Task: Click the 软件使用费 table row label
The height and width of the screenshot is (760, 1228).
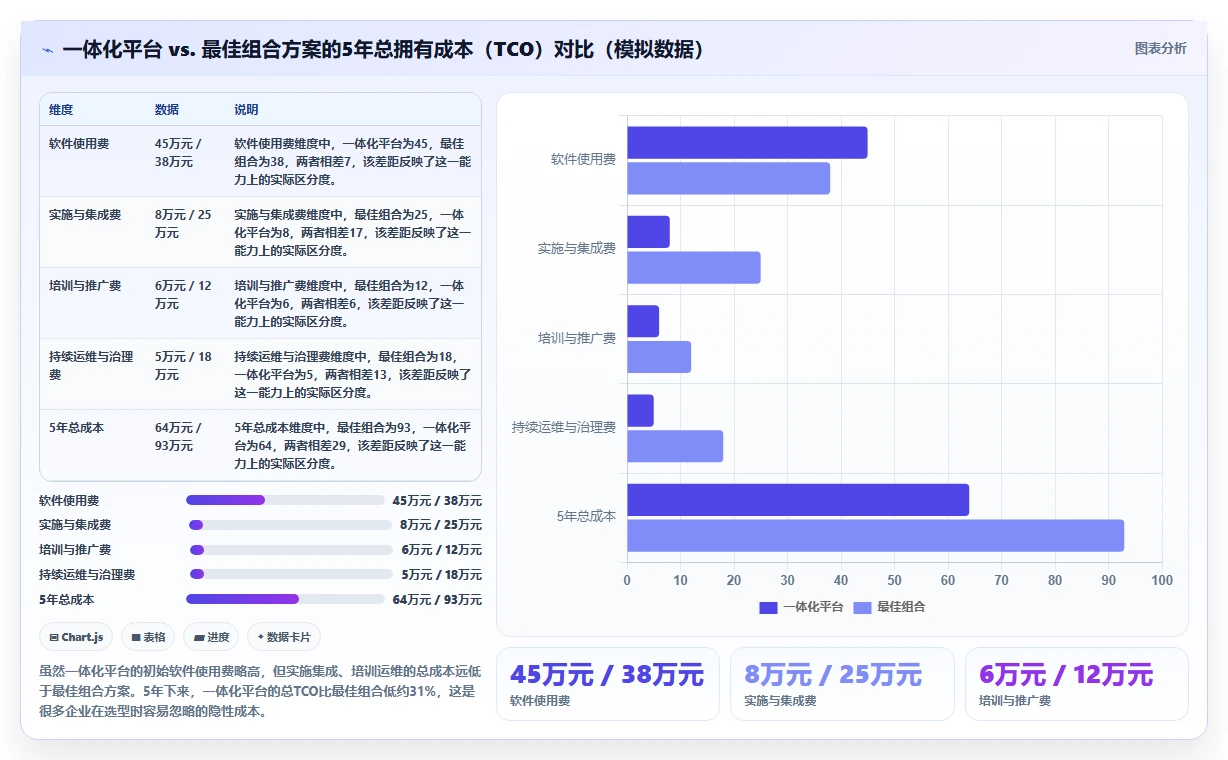Action: coord(79,143)
